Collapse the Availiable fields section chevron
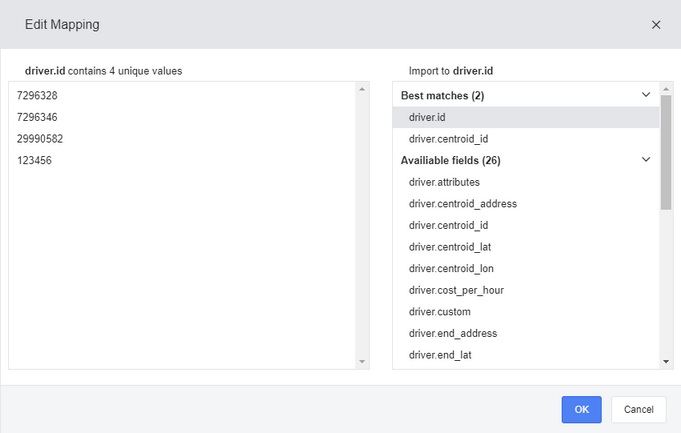This screenshot has height=433, width=681. (646, 159)
